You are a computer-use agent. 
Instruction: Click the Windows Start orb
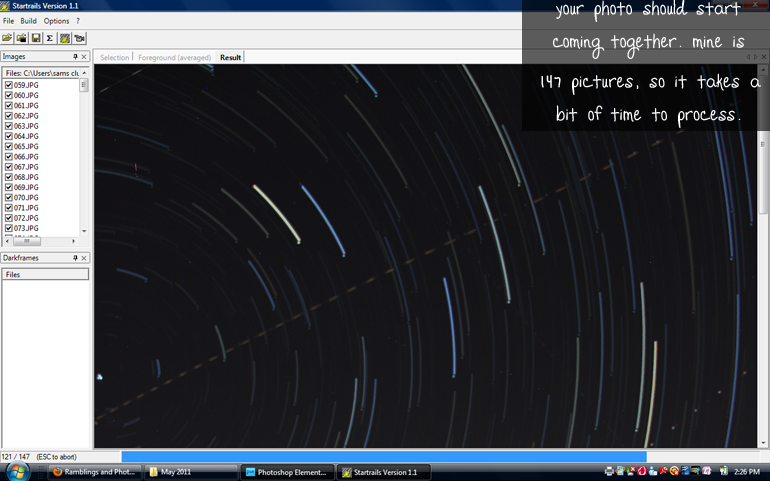17,472
